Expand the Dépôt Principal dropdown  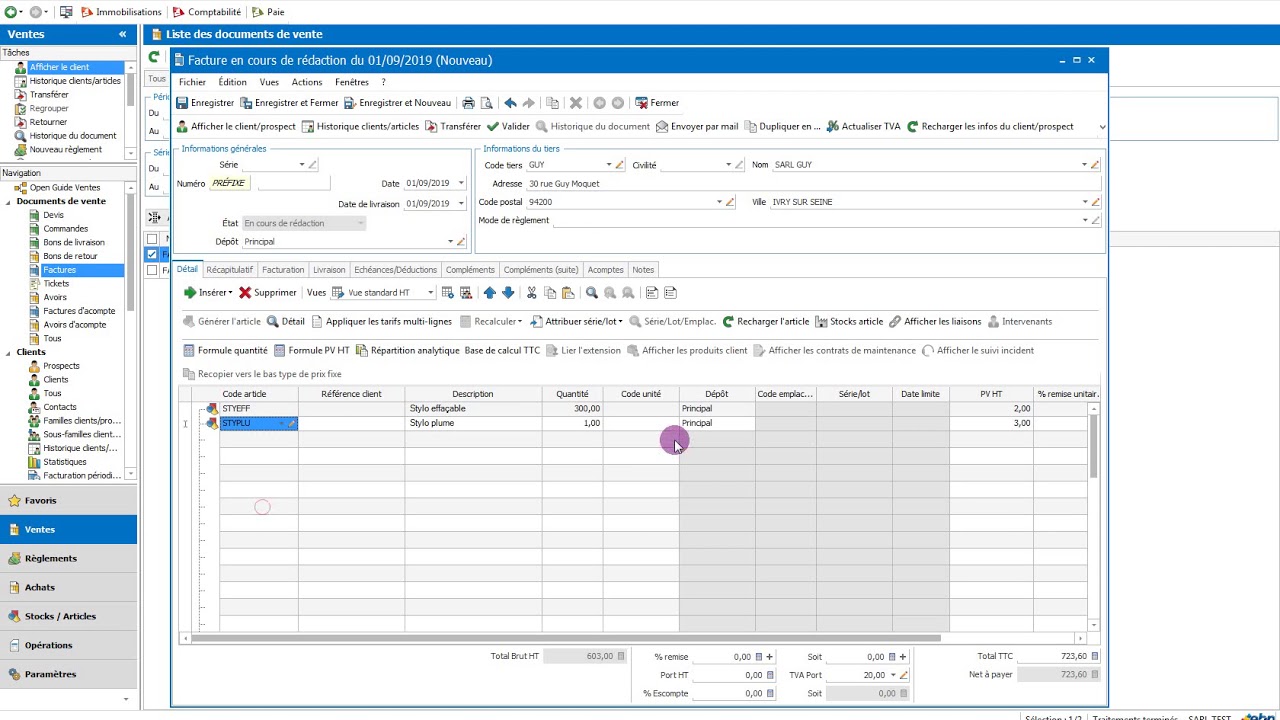pyautogui.click(x=450, y=242)
